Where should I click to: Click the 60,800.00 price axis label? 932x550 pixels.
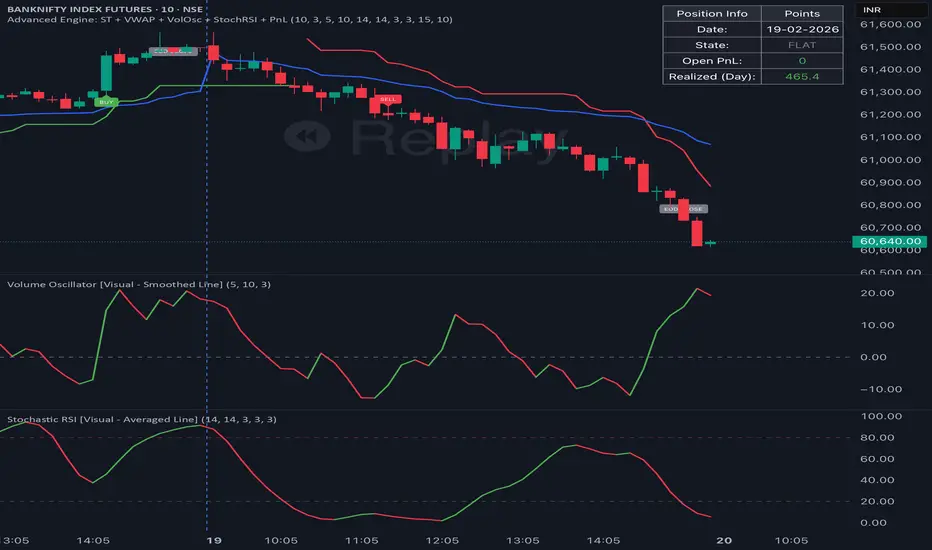coord(890,205)
